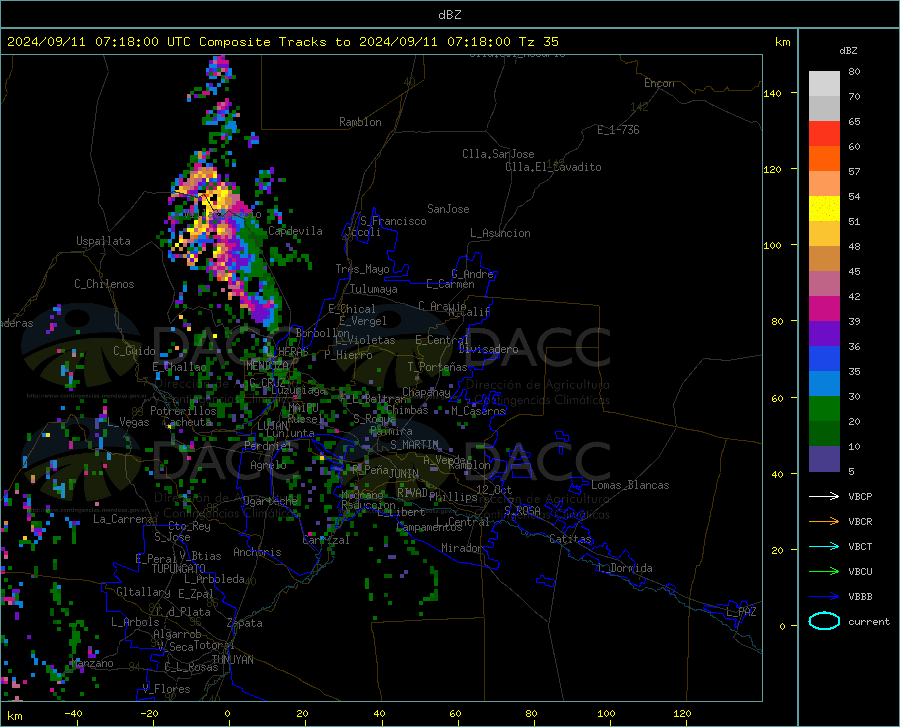Click the cyan VBCT arrow in legend

[x=824, y=546]
